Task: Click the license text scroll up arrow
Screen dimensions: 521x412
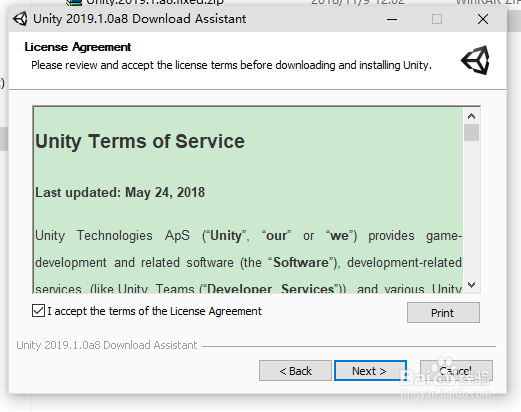Action: pyautogui.click(x=471, y=116)
